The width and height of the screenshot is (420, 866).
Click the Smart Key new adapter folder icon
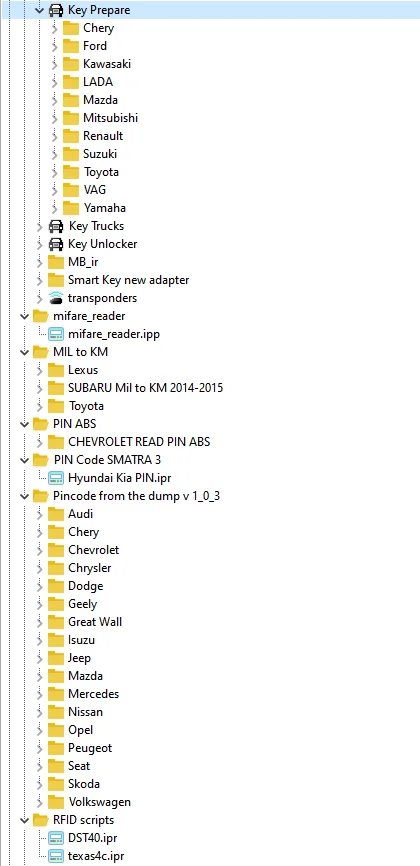pos(56,279)
